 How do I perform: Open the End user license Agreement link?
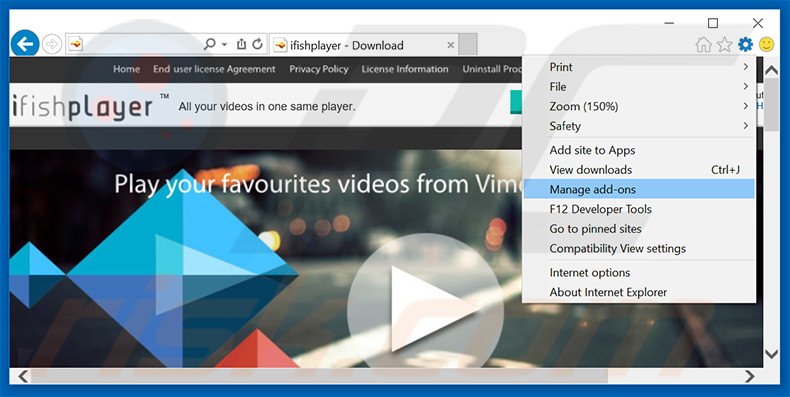(214, 70)
